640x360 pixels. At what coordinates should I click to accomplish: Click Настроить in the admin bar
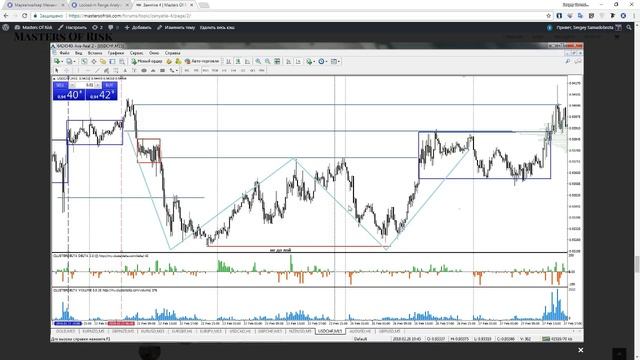73,27
